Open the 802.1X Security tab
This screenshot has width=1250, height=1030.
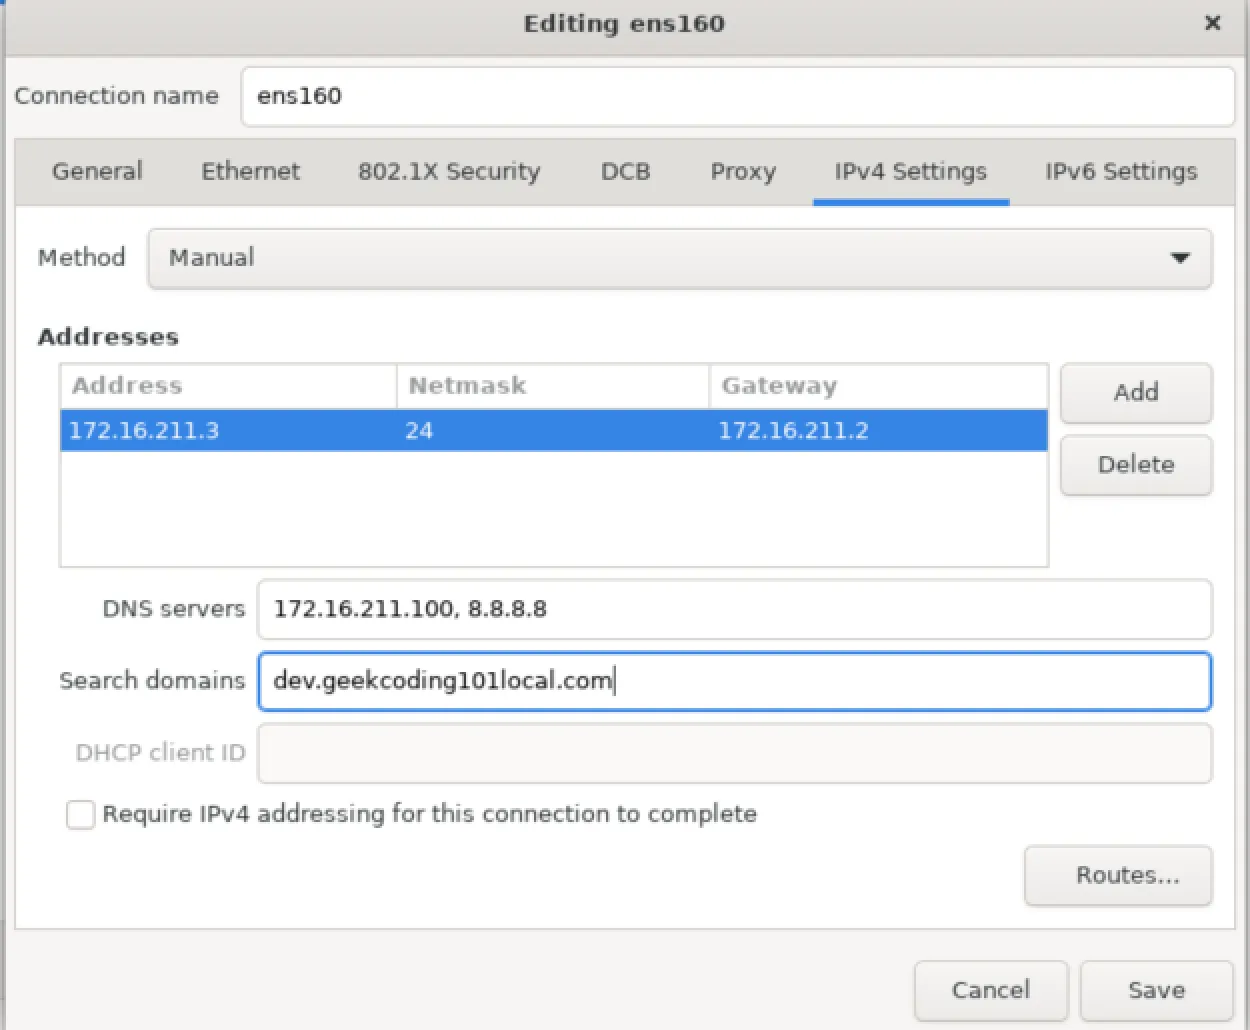(448, 171)
